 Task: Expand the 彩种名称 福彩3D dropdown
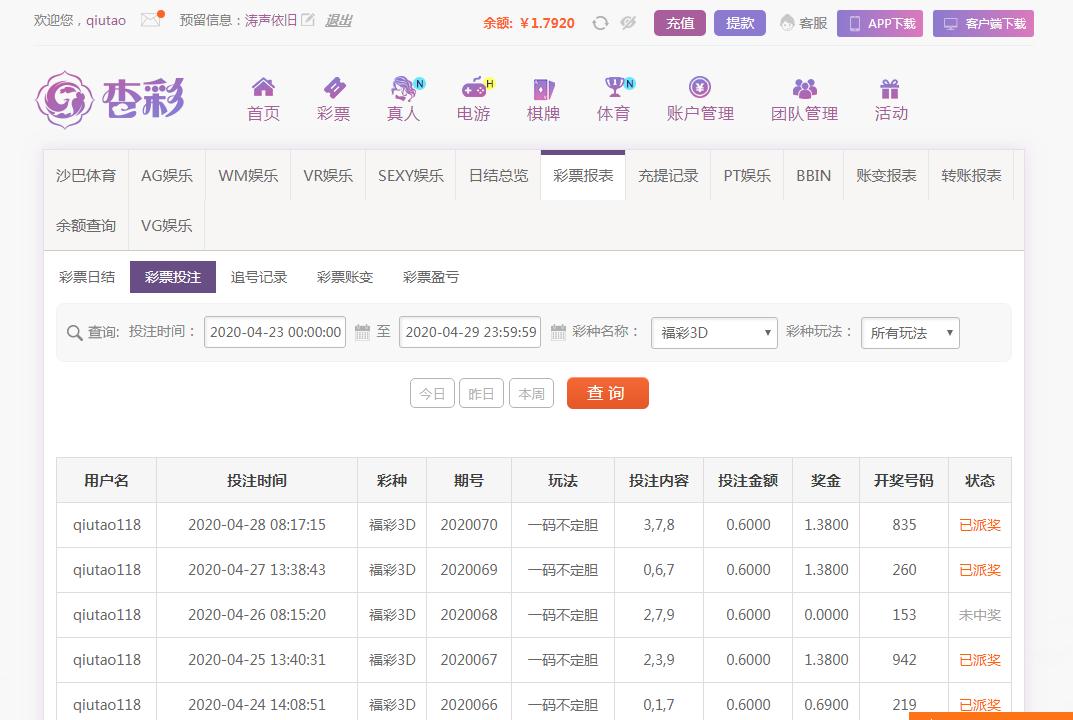click(x=714, y=333)
